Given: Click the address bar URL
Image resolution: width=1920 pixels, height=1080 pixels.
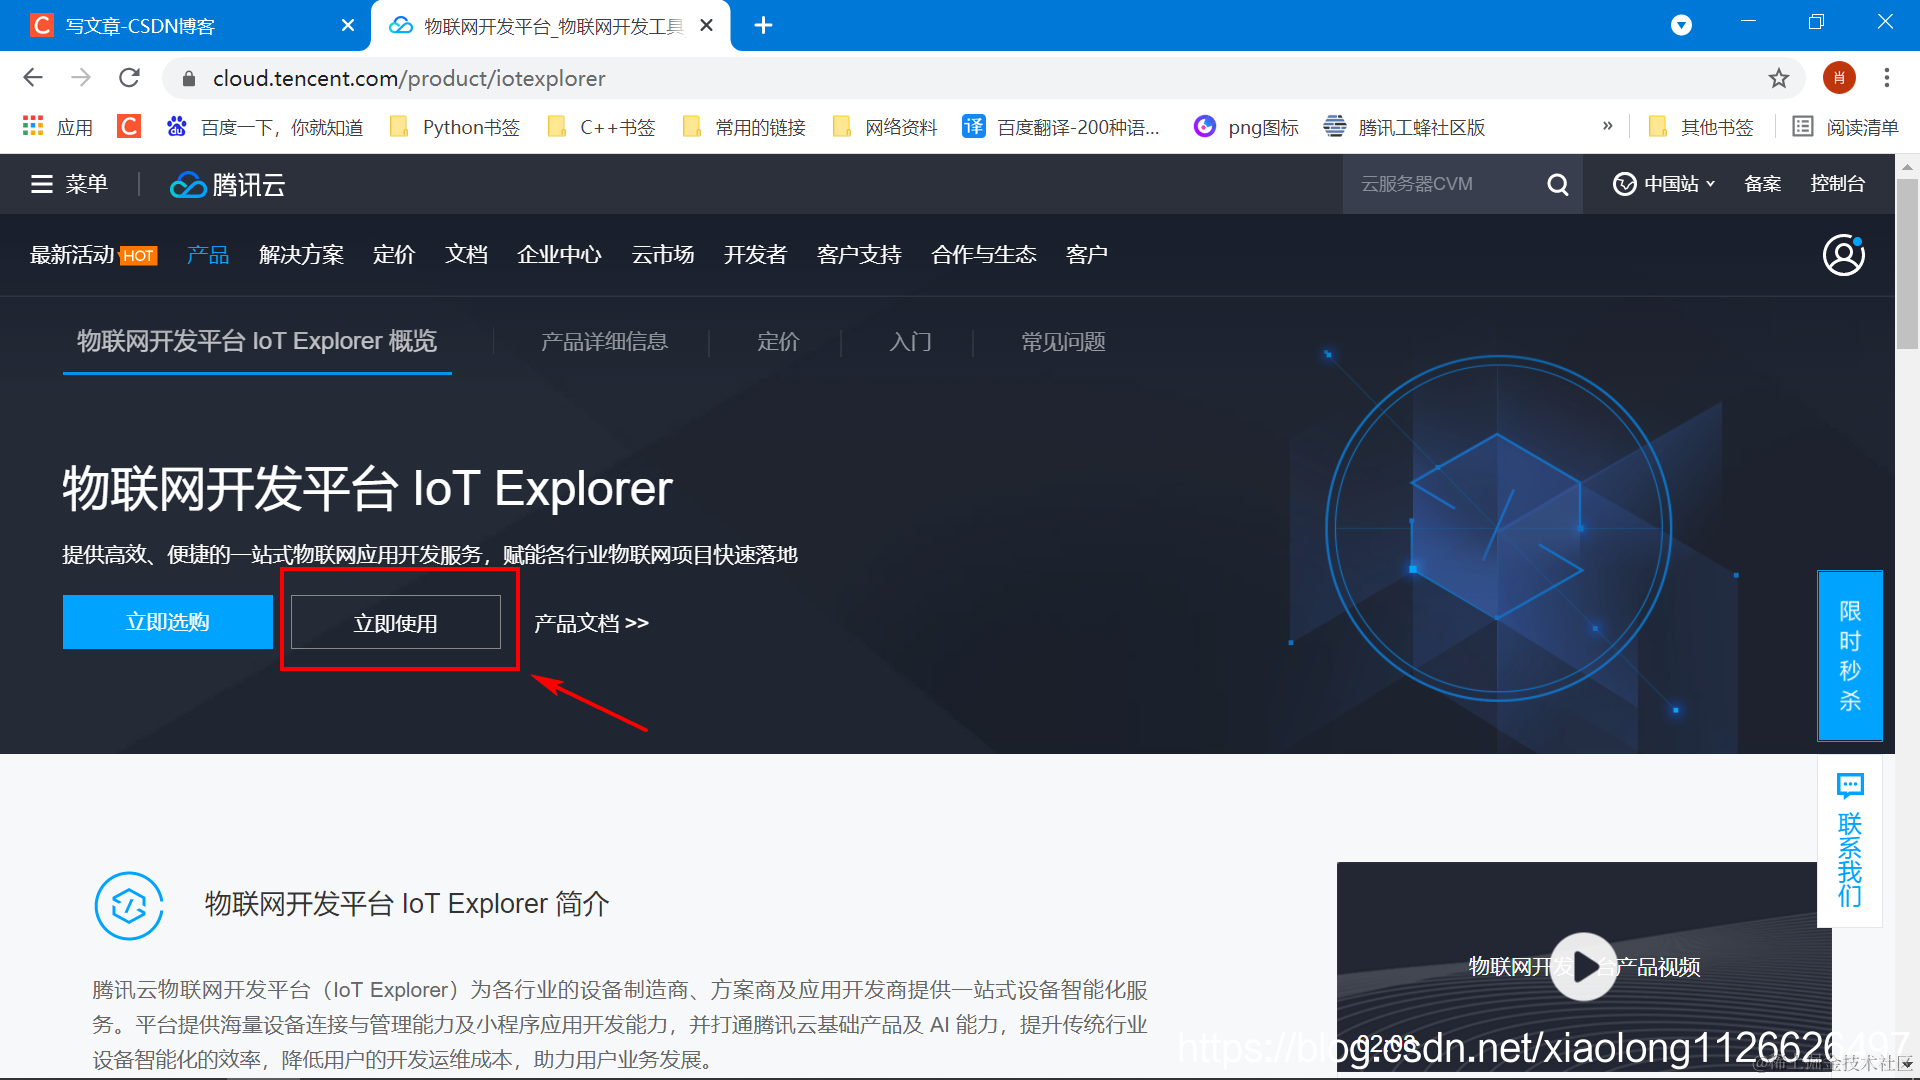Looking at the screenshot, I should coord(409,78).
